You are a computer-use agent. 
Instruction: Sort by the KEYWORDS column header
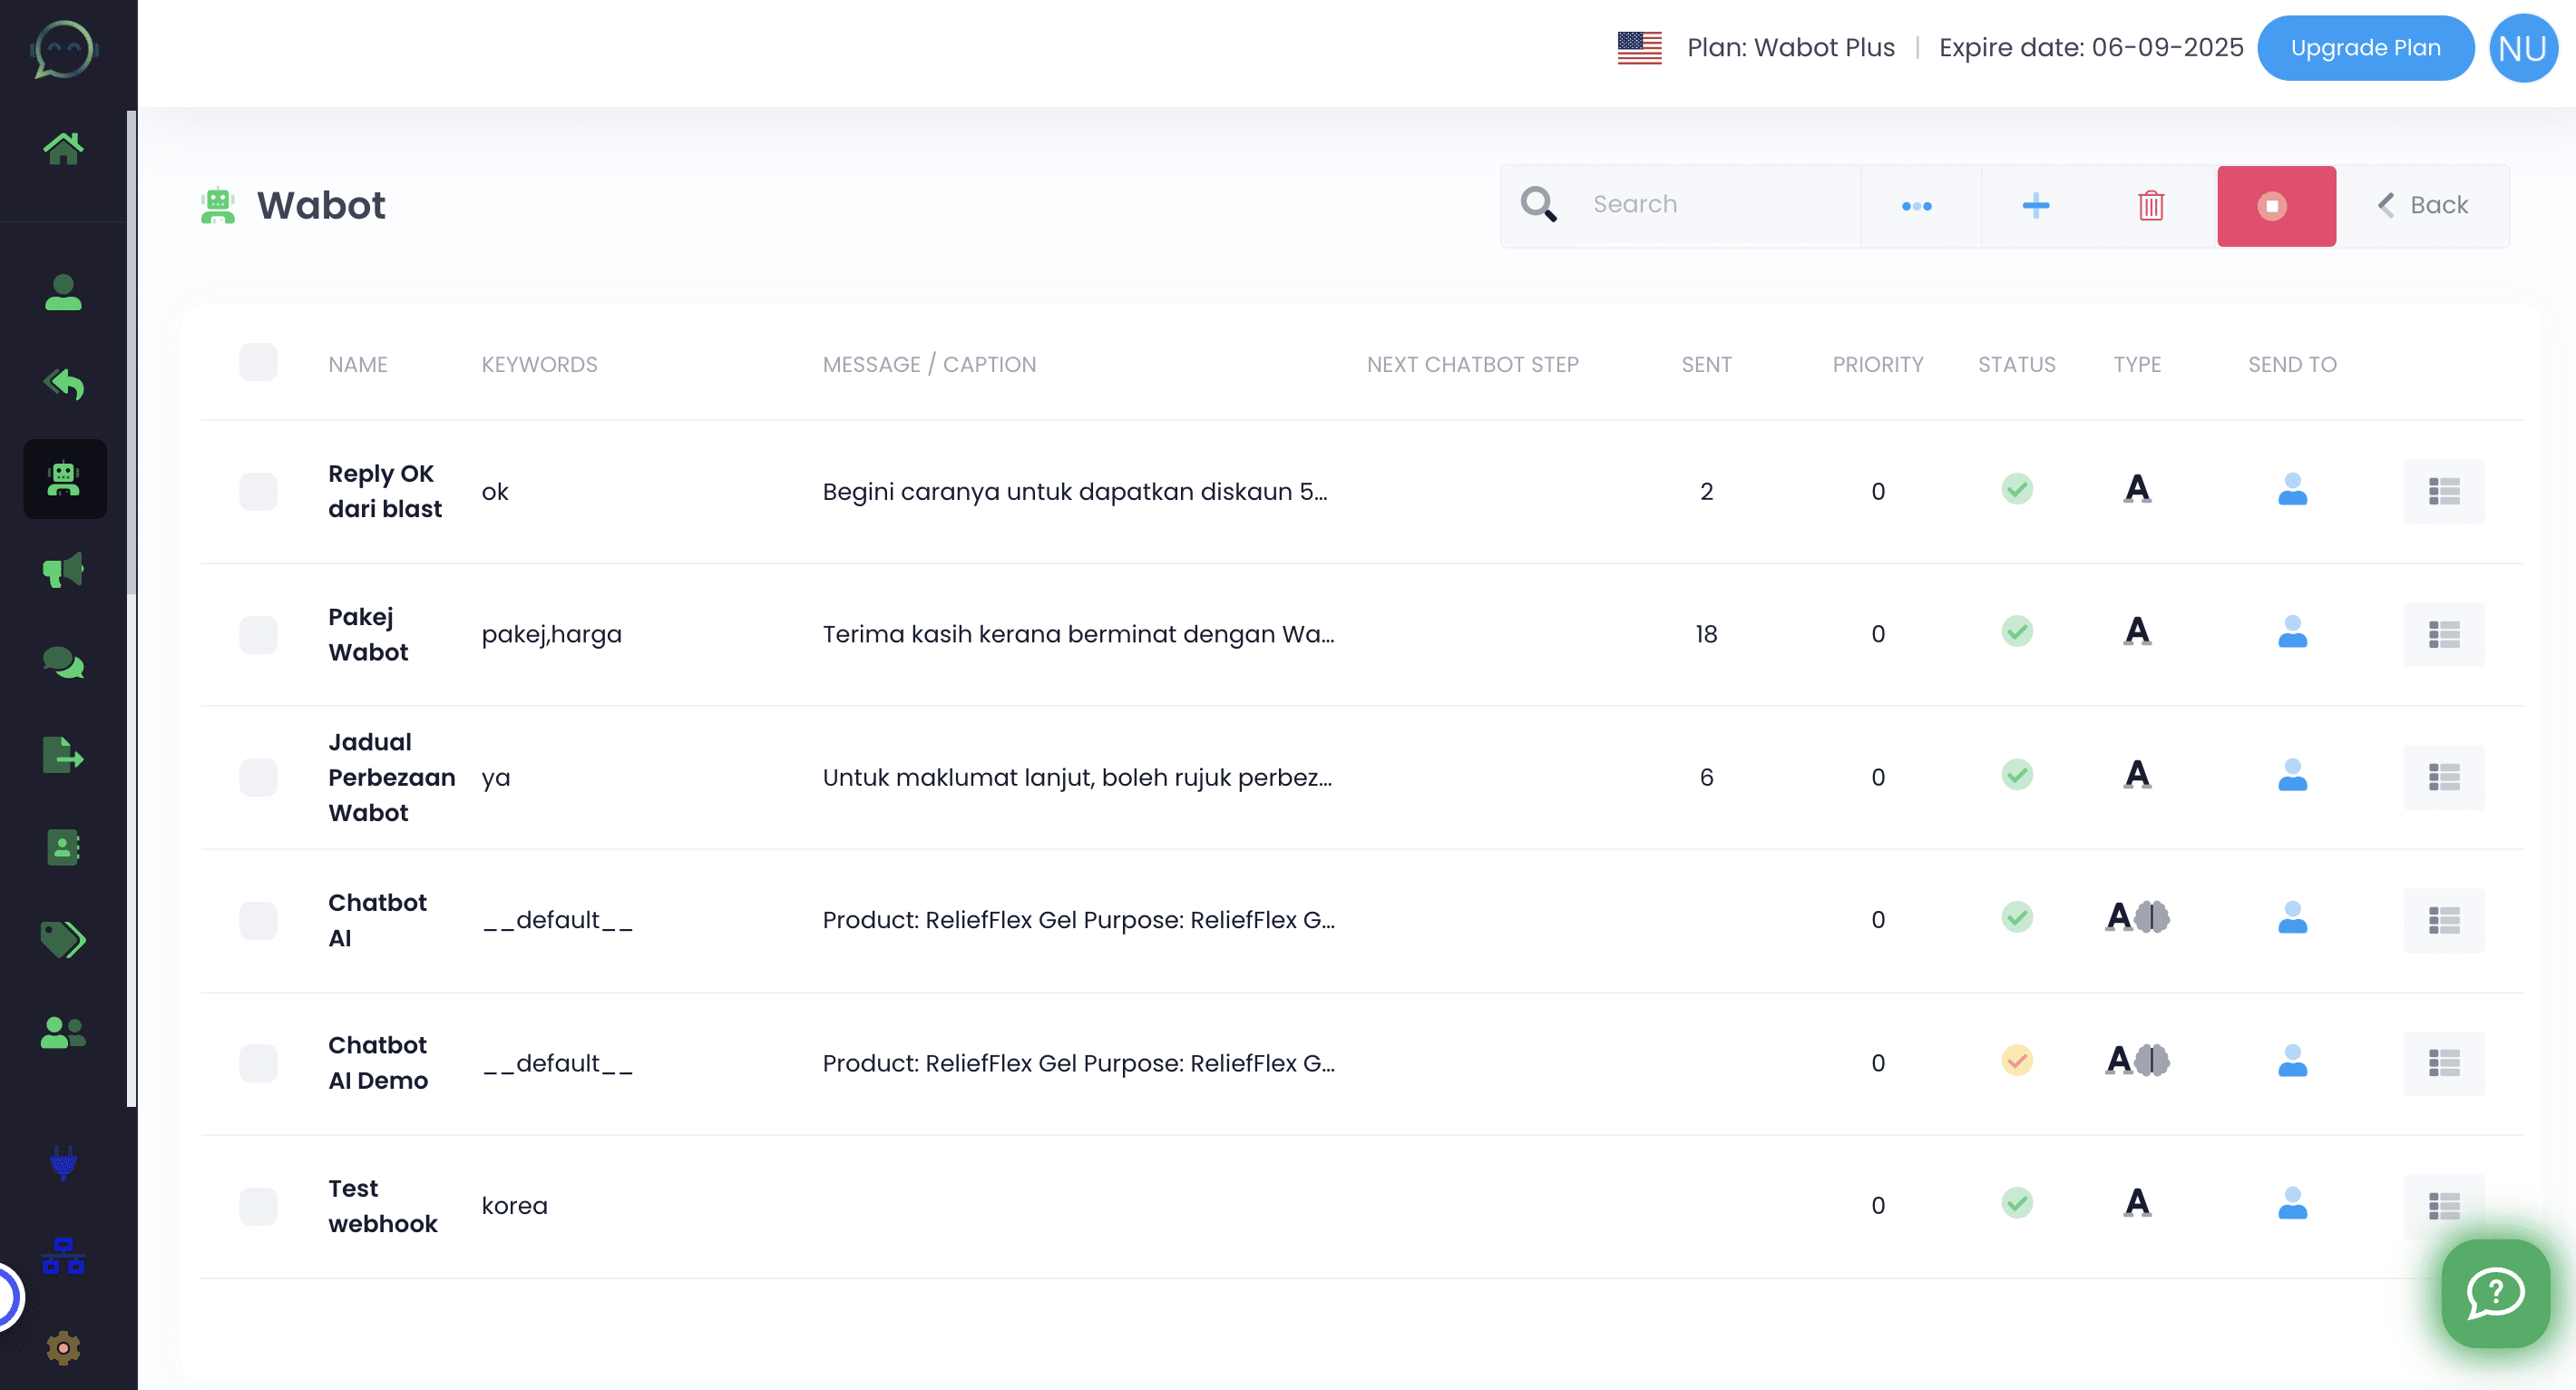coord(539,365)
